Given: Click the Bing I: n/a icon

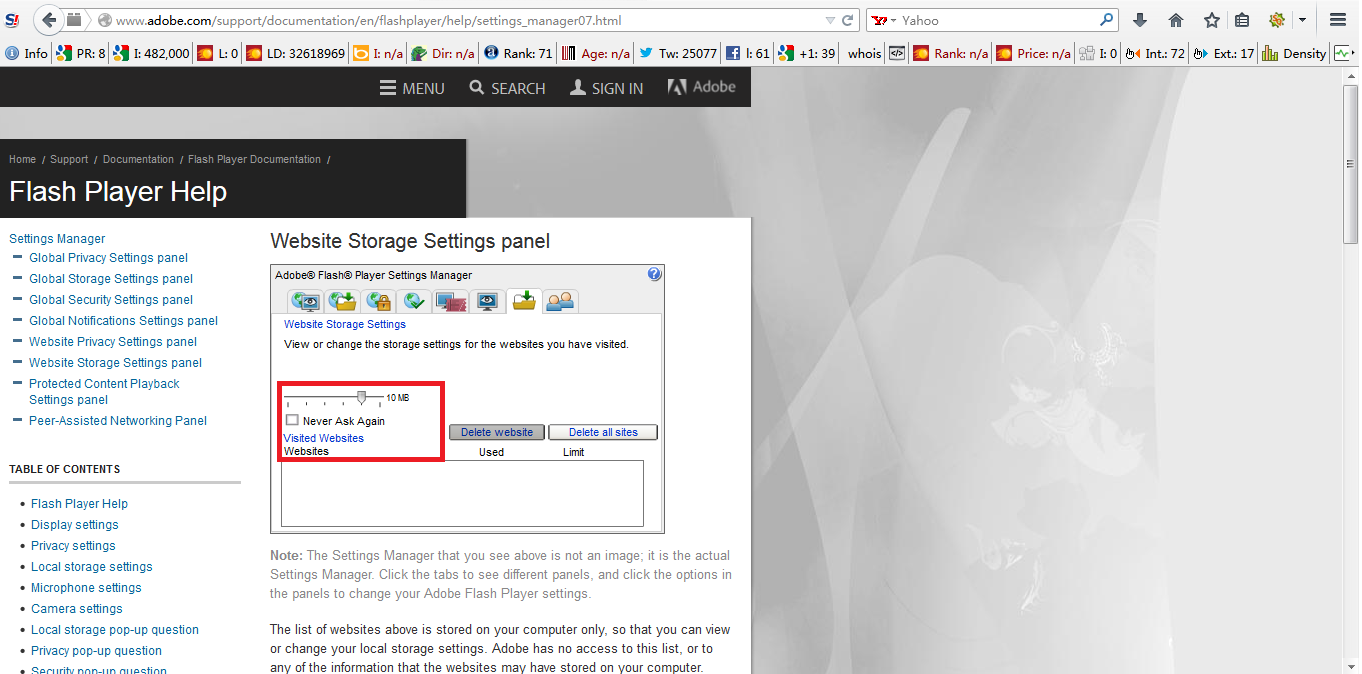Looking at the screenshot, I should 379,54.
